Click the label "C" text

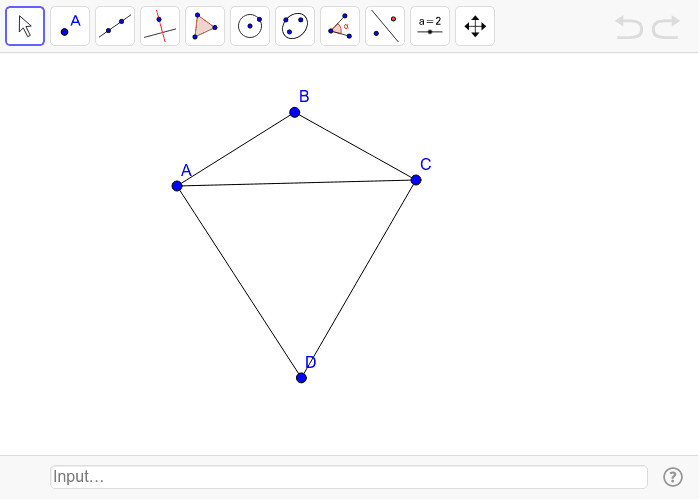425,164
